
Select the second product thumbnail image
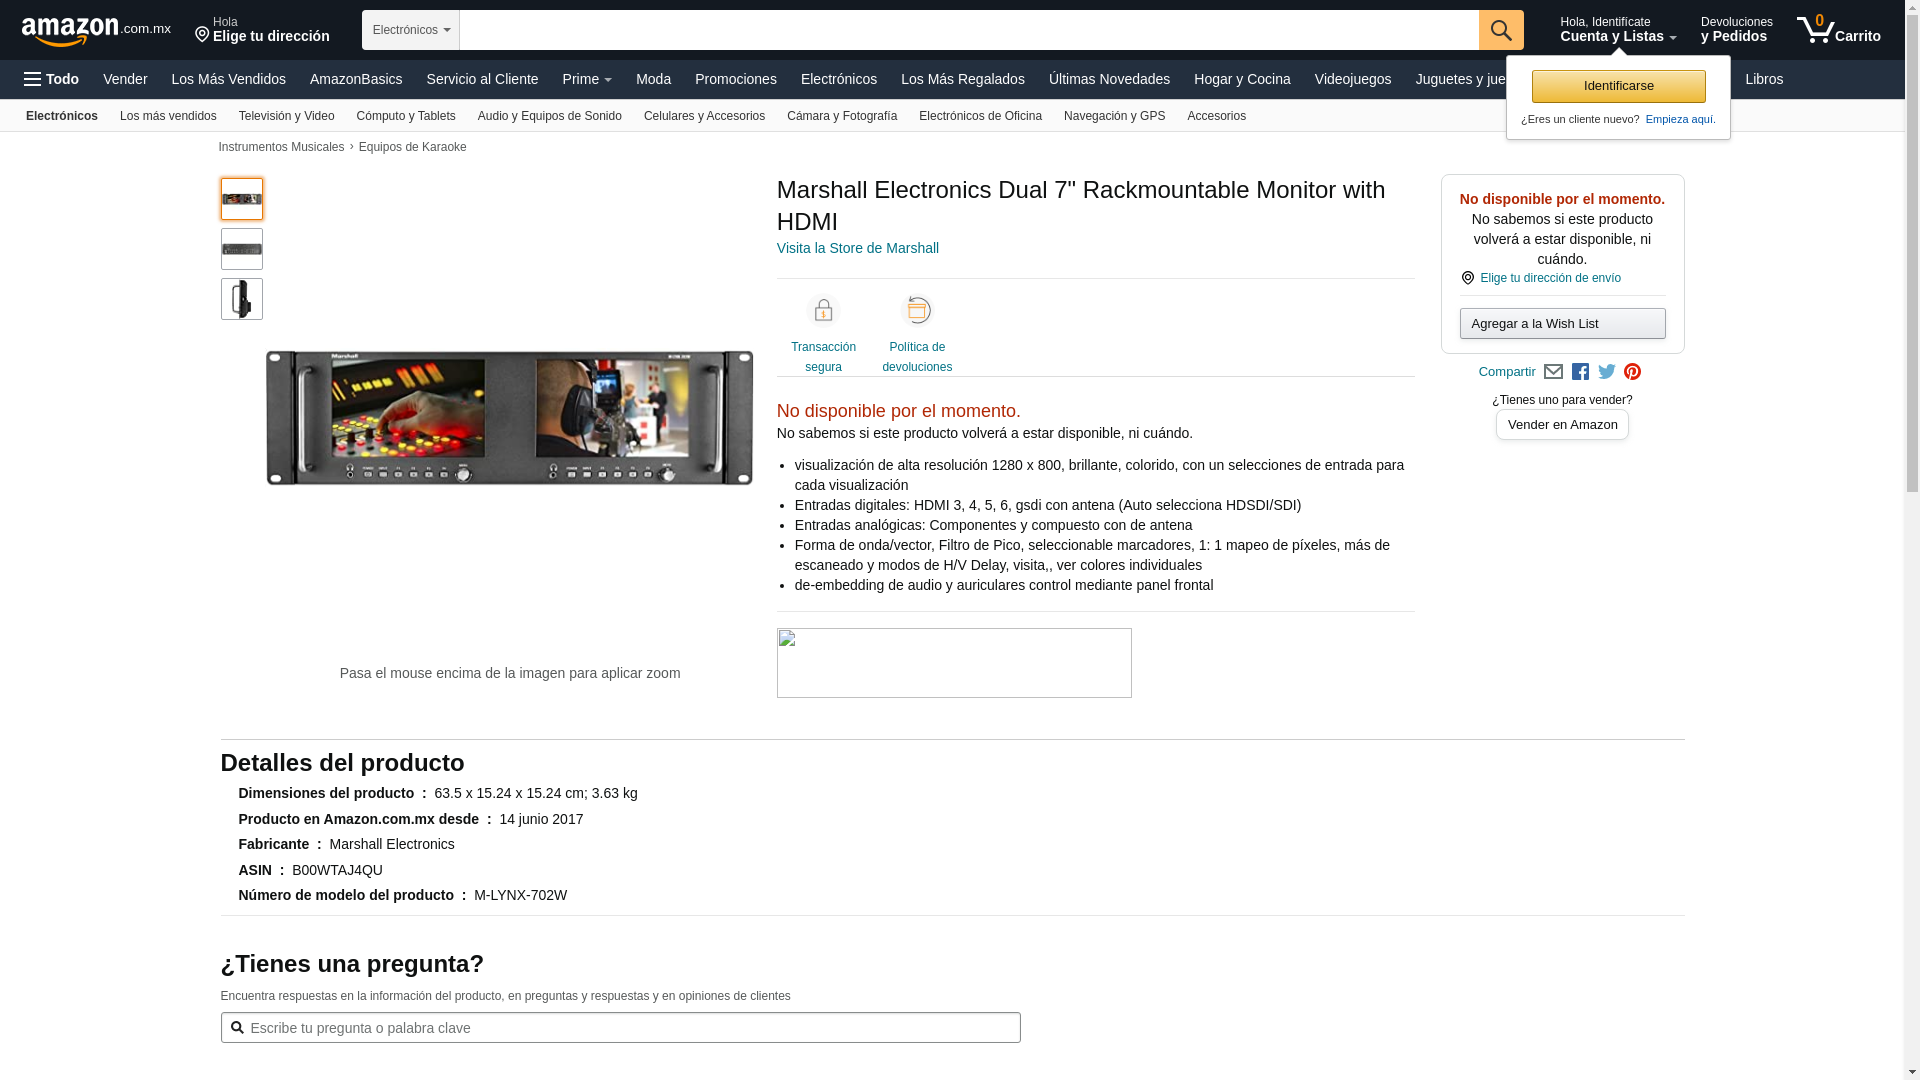coord(242,249)
